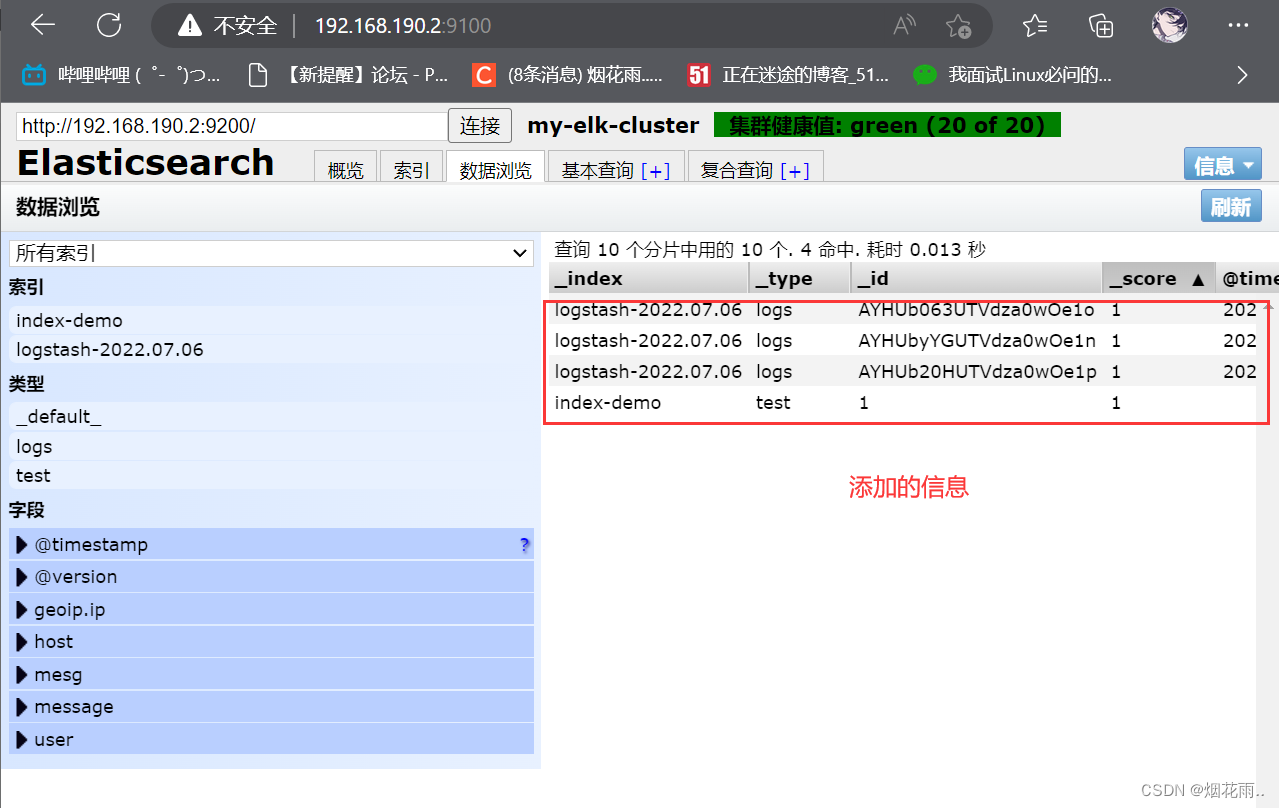This screenshot has width=1279, height=808.
Task: Select index-demo in index list
Action: 272,321
